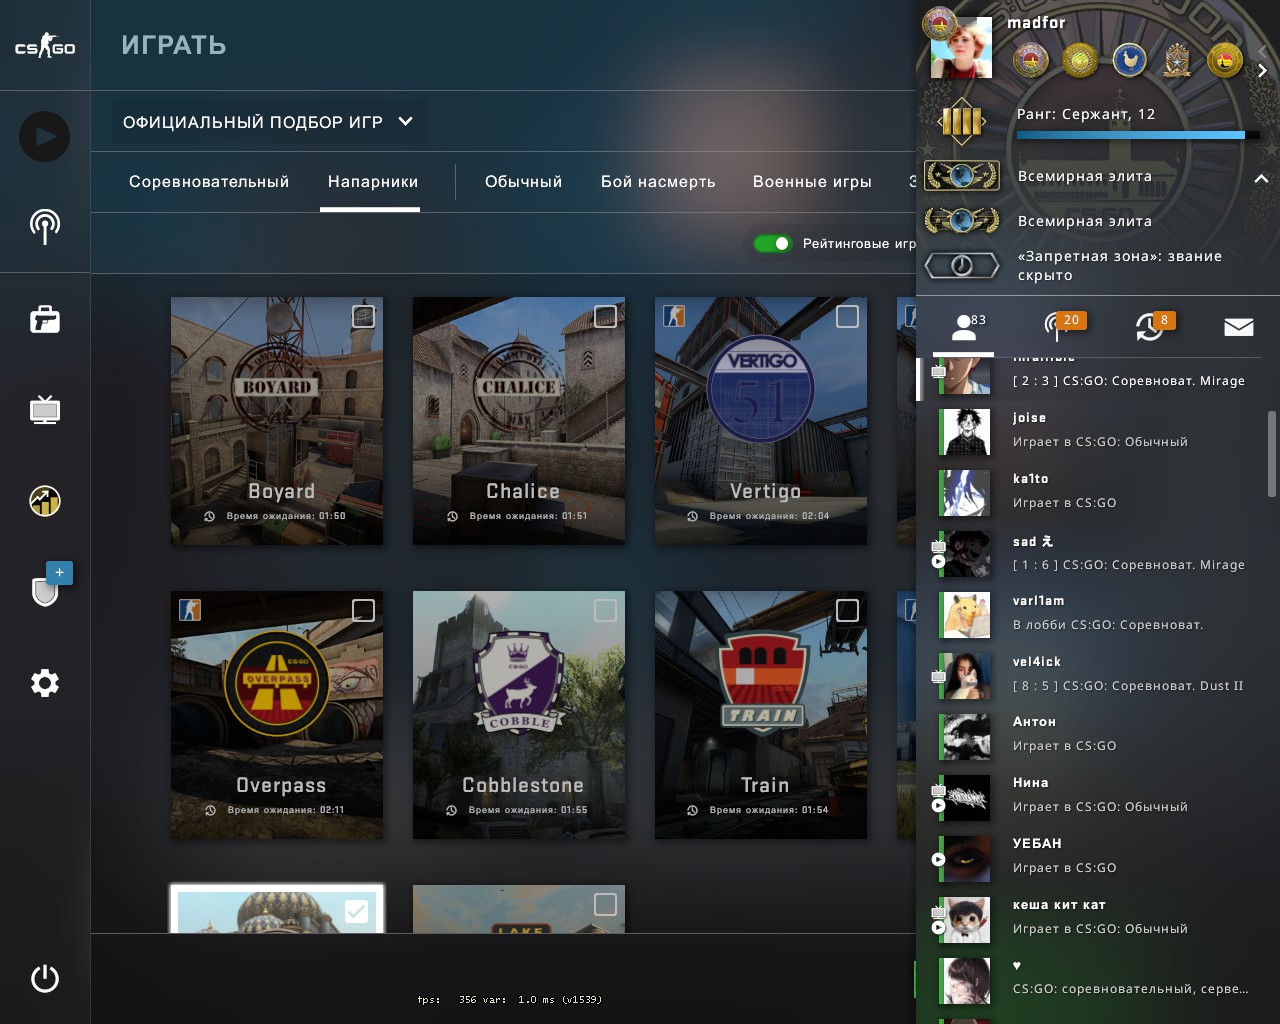This screenshot has width=1280, height=1024.
Task: Open the invites envelope tab
Action: click(x=1239, y=327)
